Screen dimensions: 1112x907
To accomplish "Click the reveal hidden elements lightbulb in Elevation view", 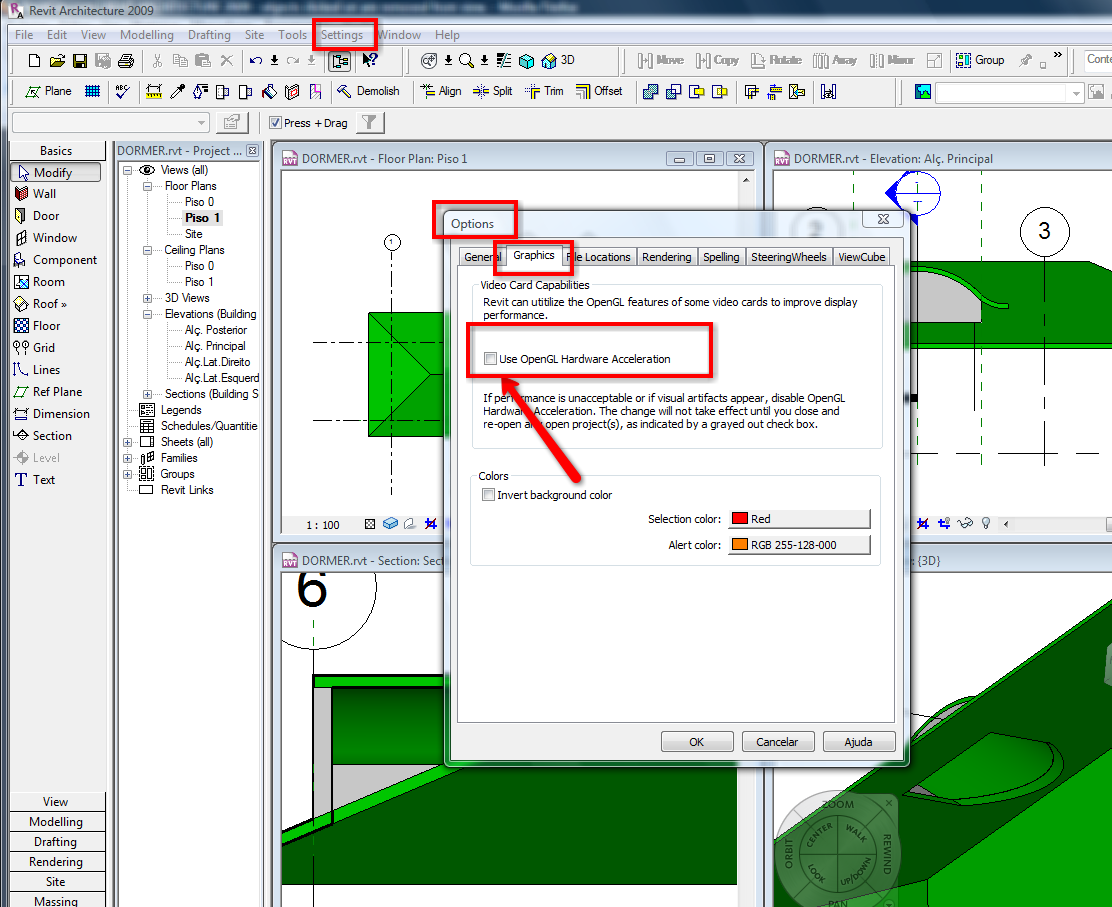I will pos(986,523).
